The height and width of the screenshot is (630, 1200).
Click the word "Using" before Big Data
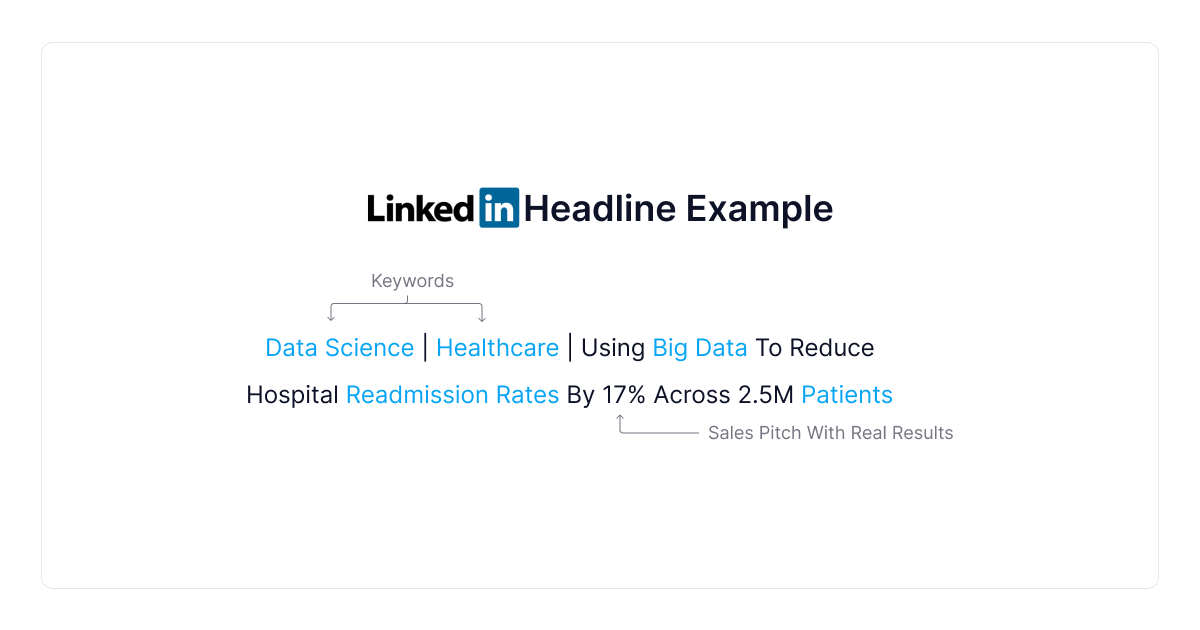pos(612,348)
